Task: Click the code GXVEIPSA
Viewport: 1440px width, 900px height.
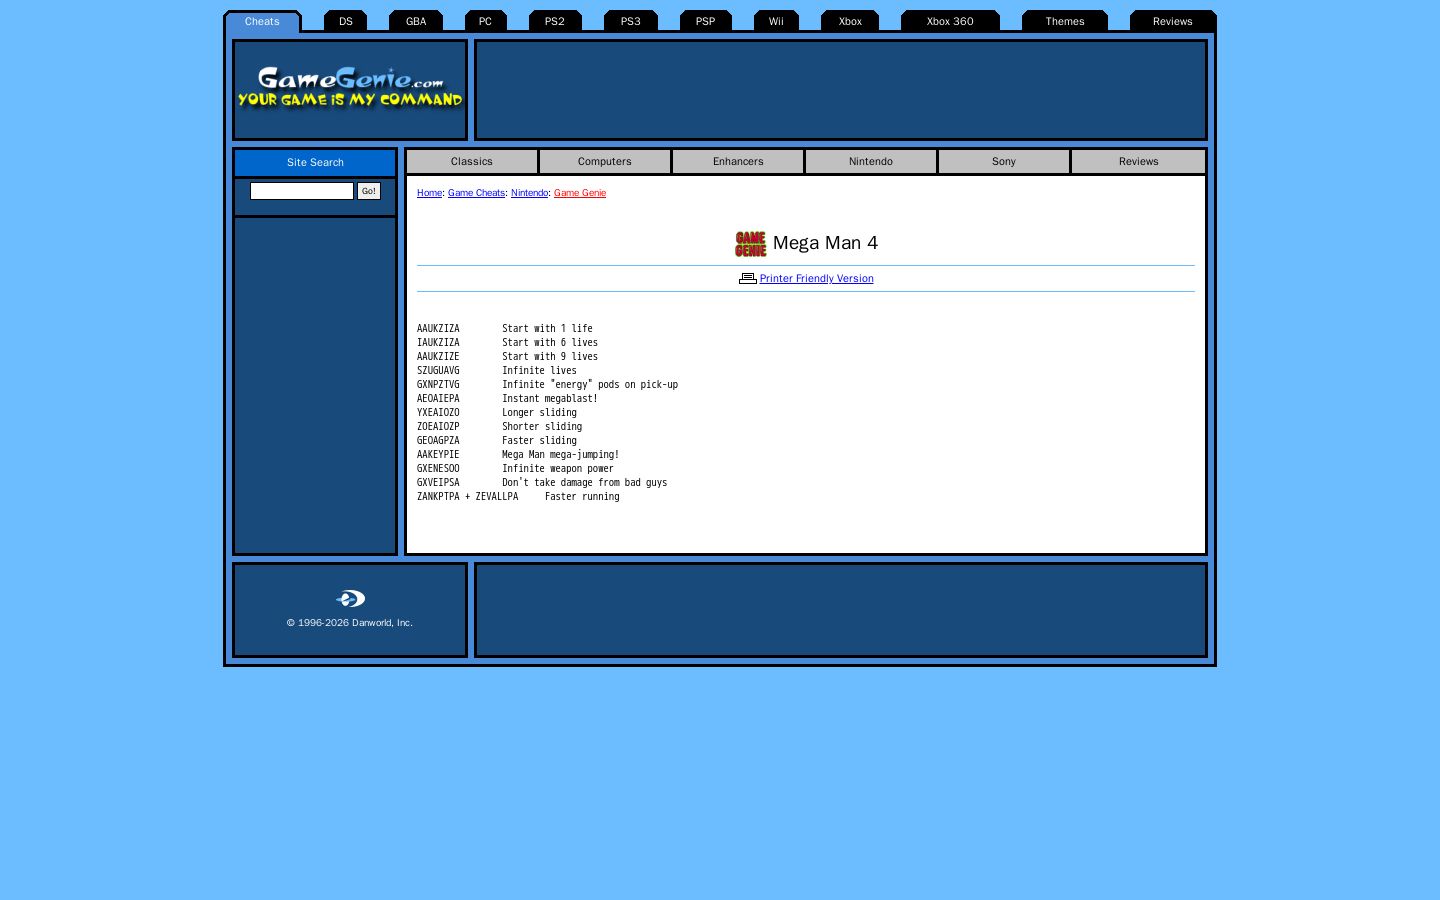Action: [x=438, y=483]
